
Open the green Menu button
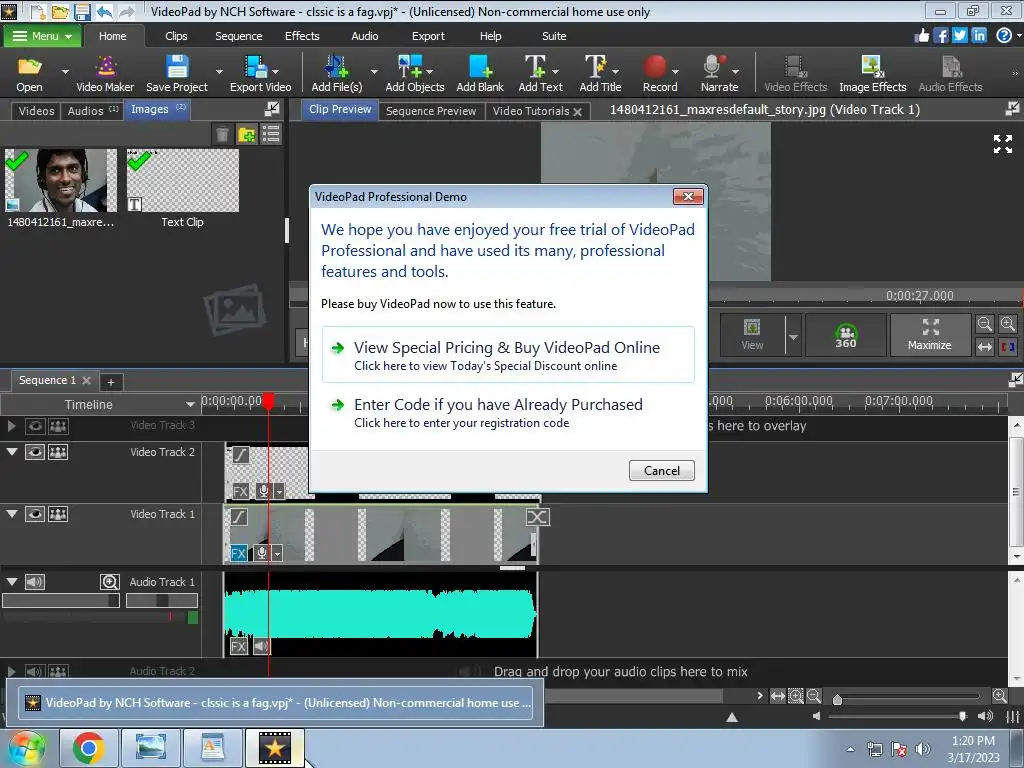point(42,36)
